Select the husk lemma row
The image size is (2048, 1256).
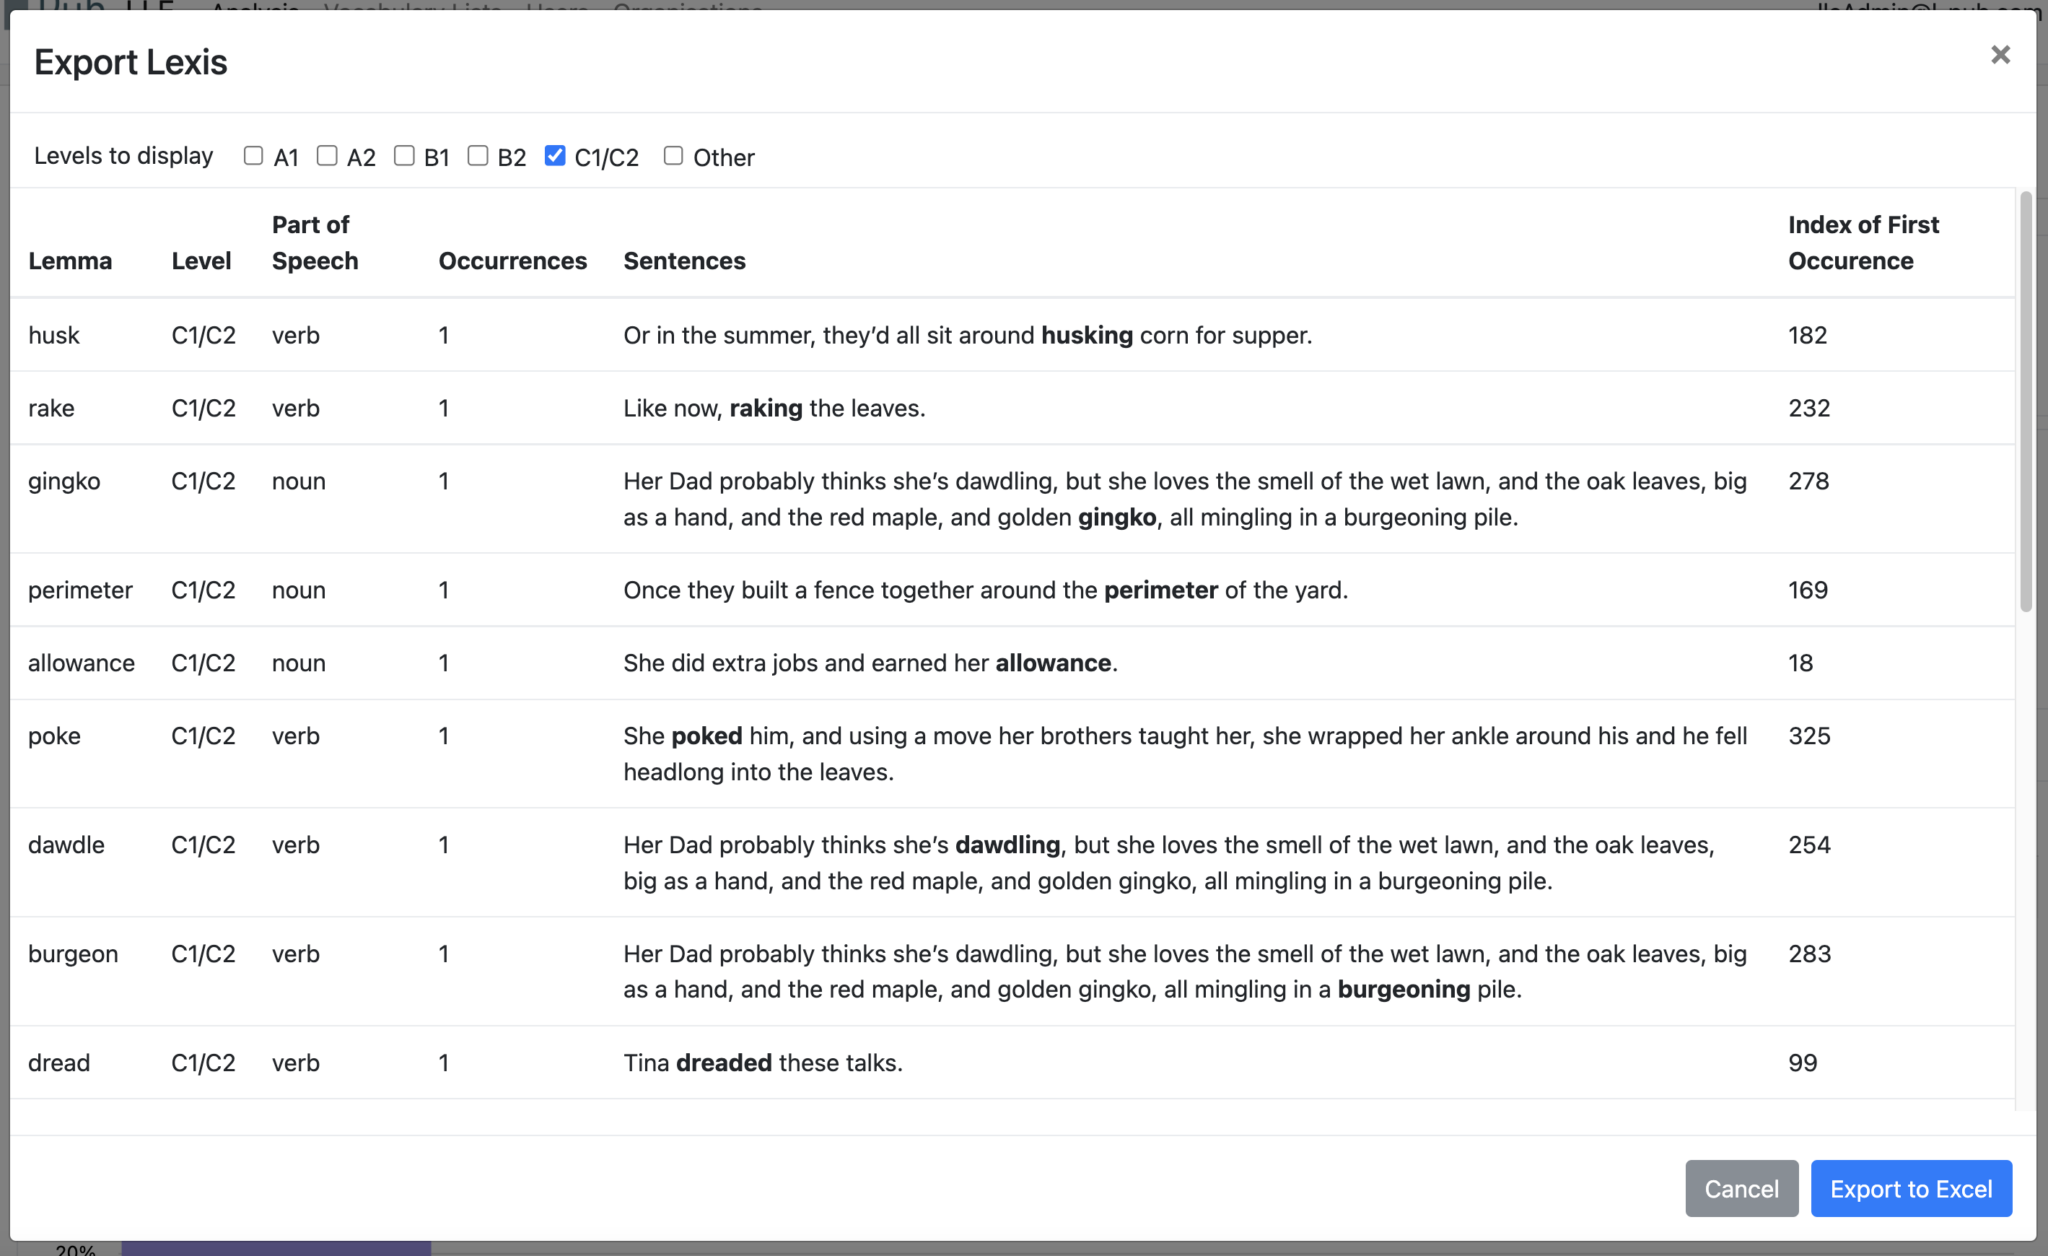[54, 335]
